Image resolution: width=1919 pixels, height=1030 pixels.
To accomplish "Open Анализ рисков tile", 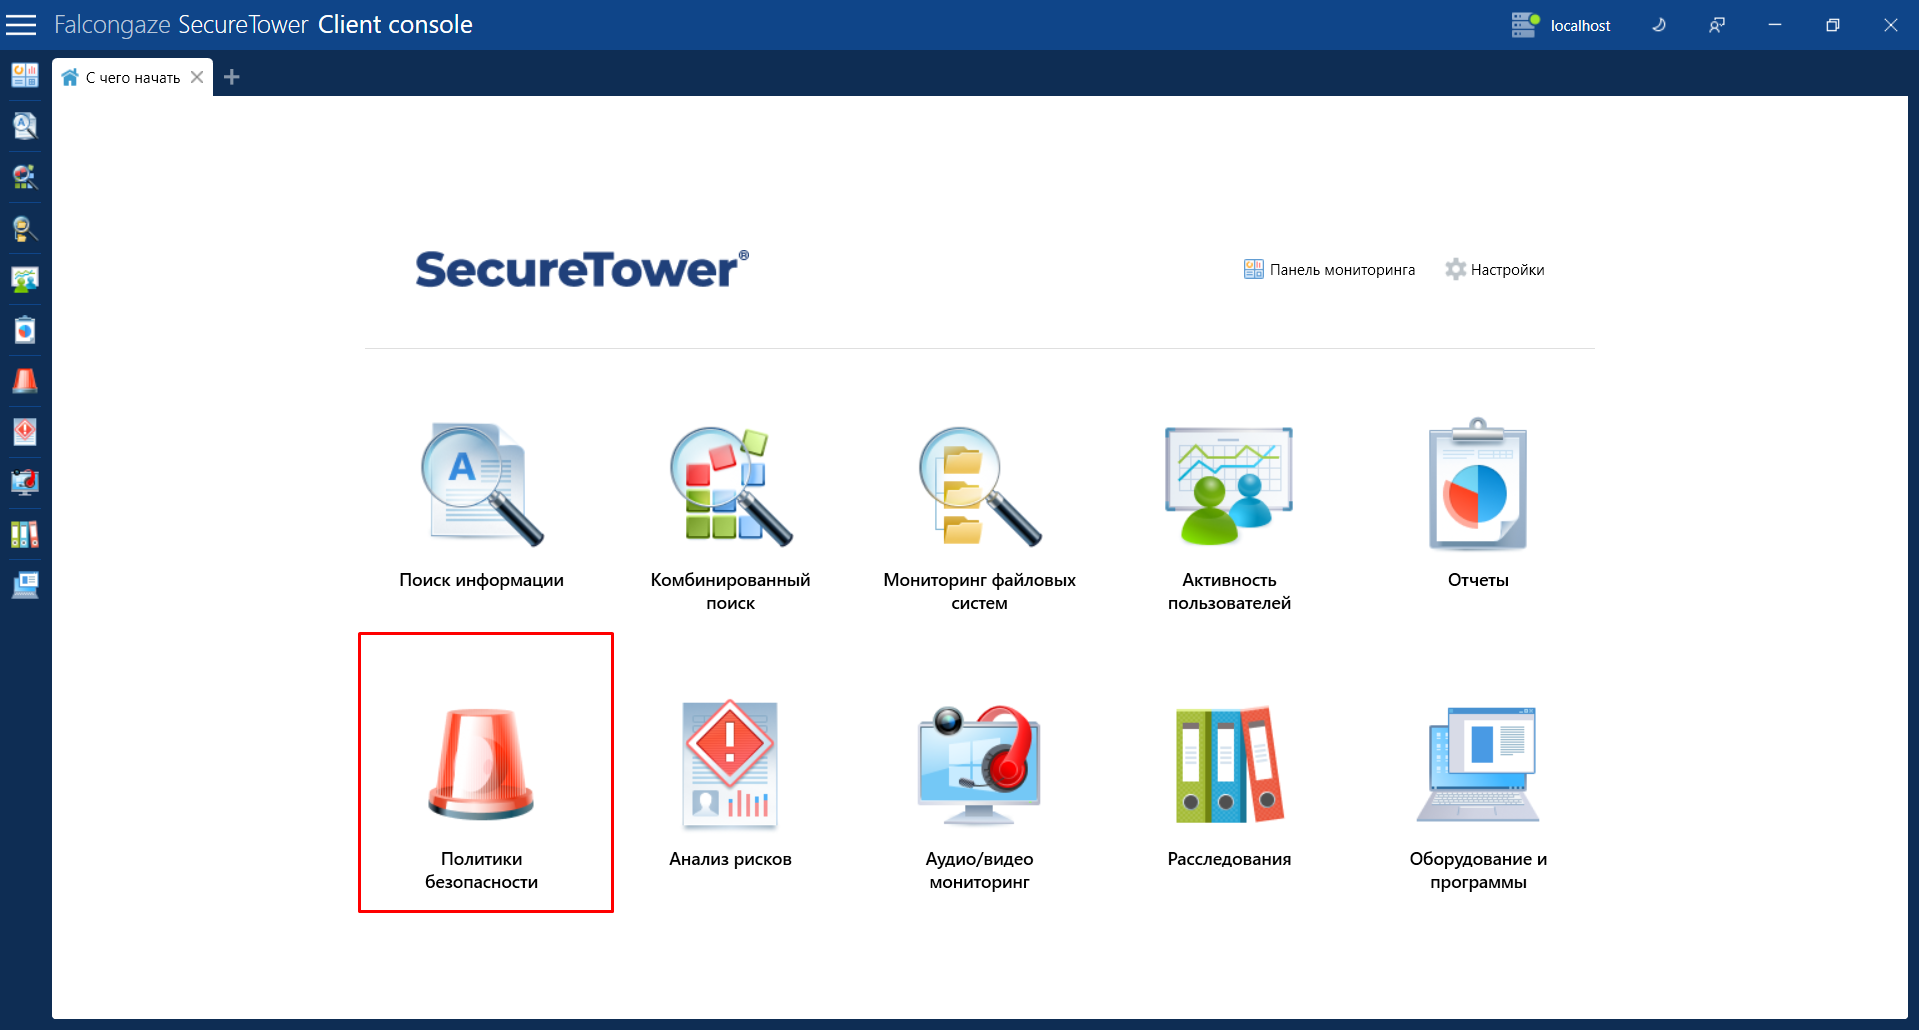I will pyautogui.click(x=731, y=784).
